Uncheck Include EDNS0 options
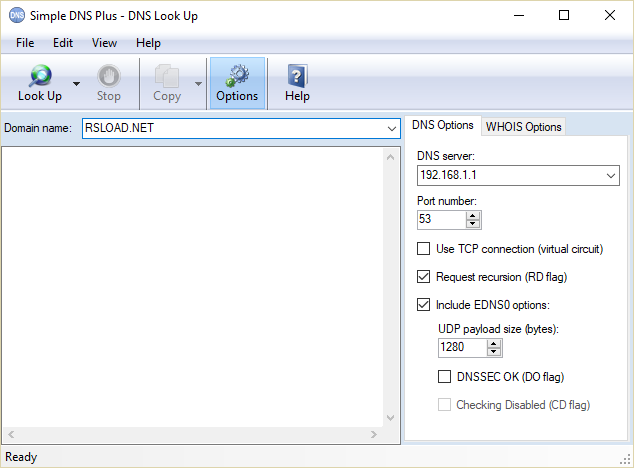The image size is (634, 468). tap(423, 305)
